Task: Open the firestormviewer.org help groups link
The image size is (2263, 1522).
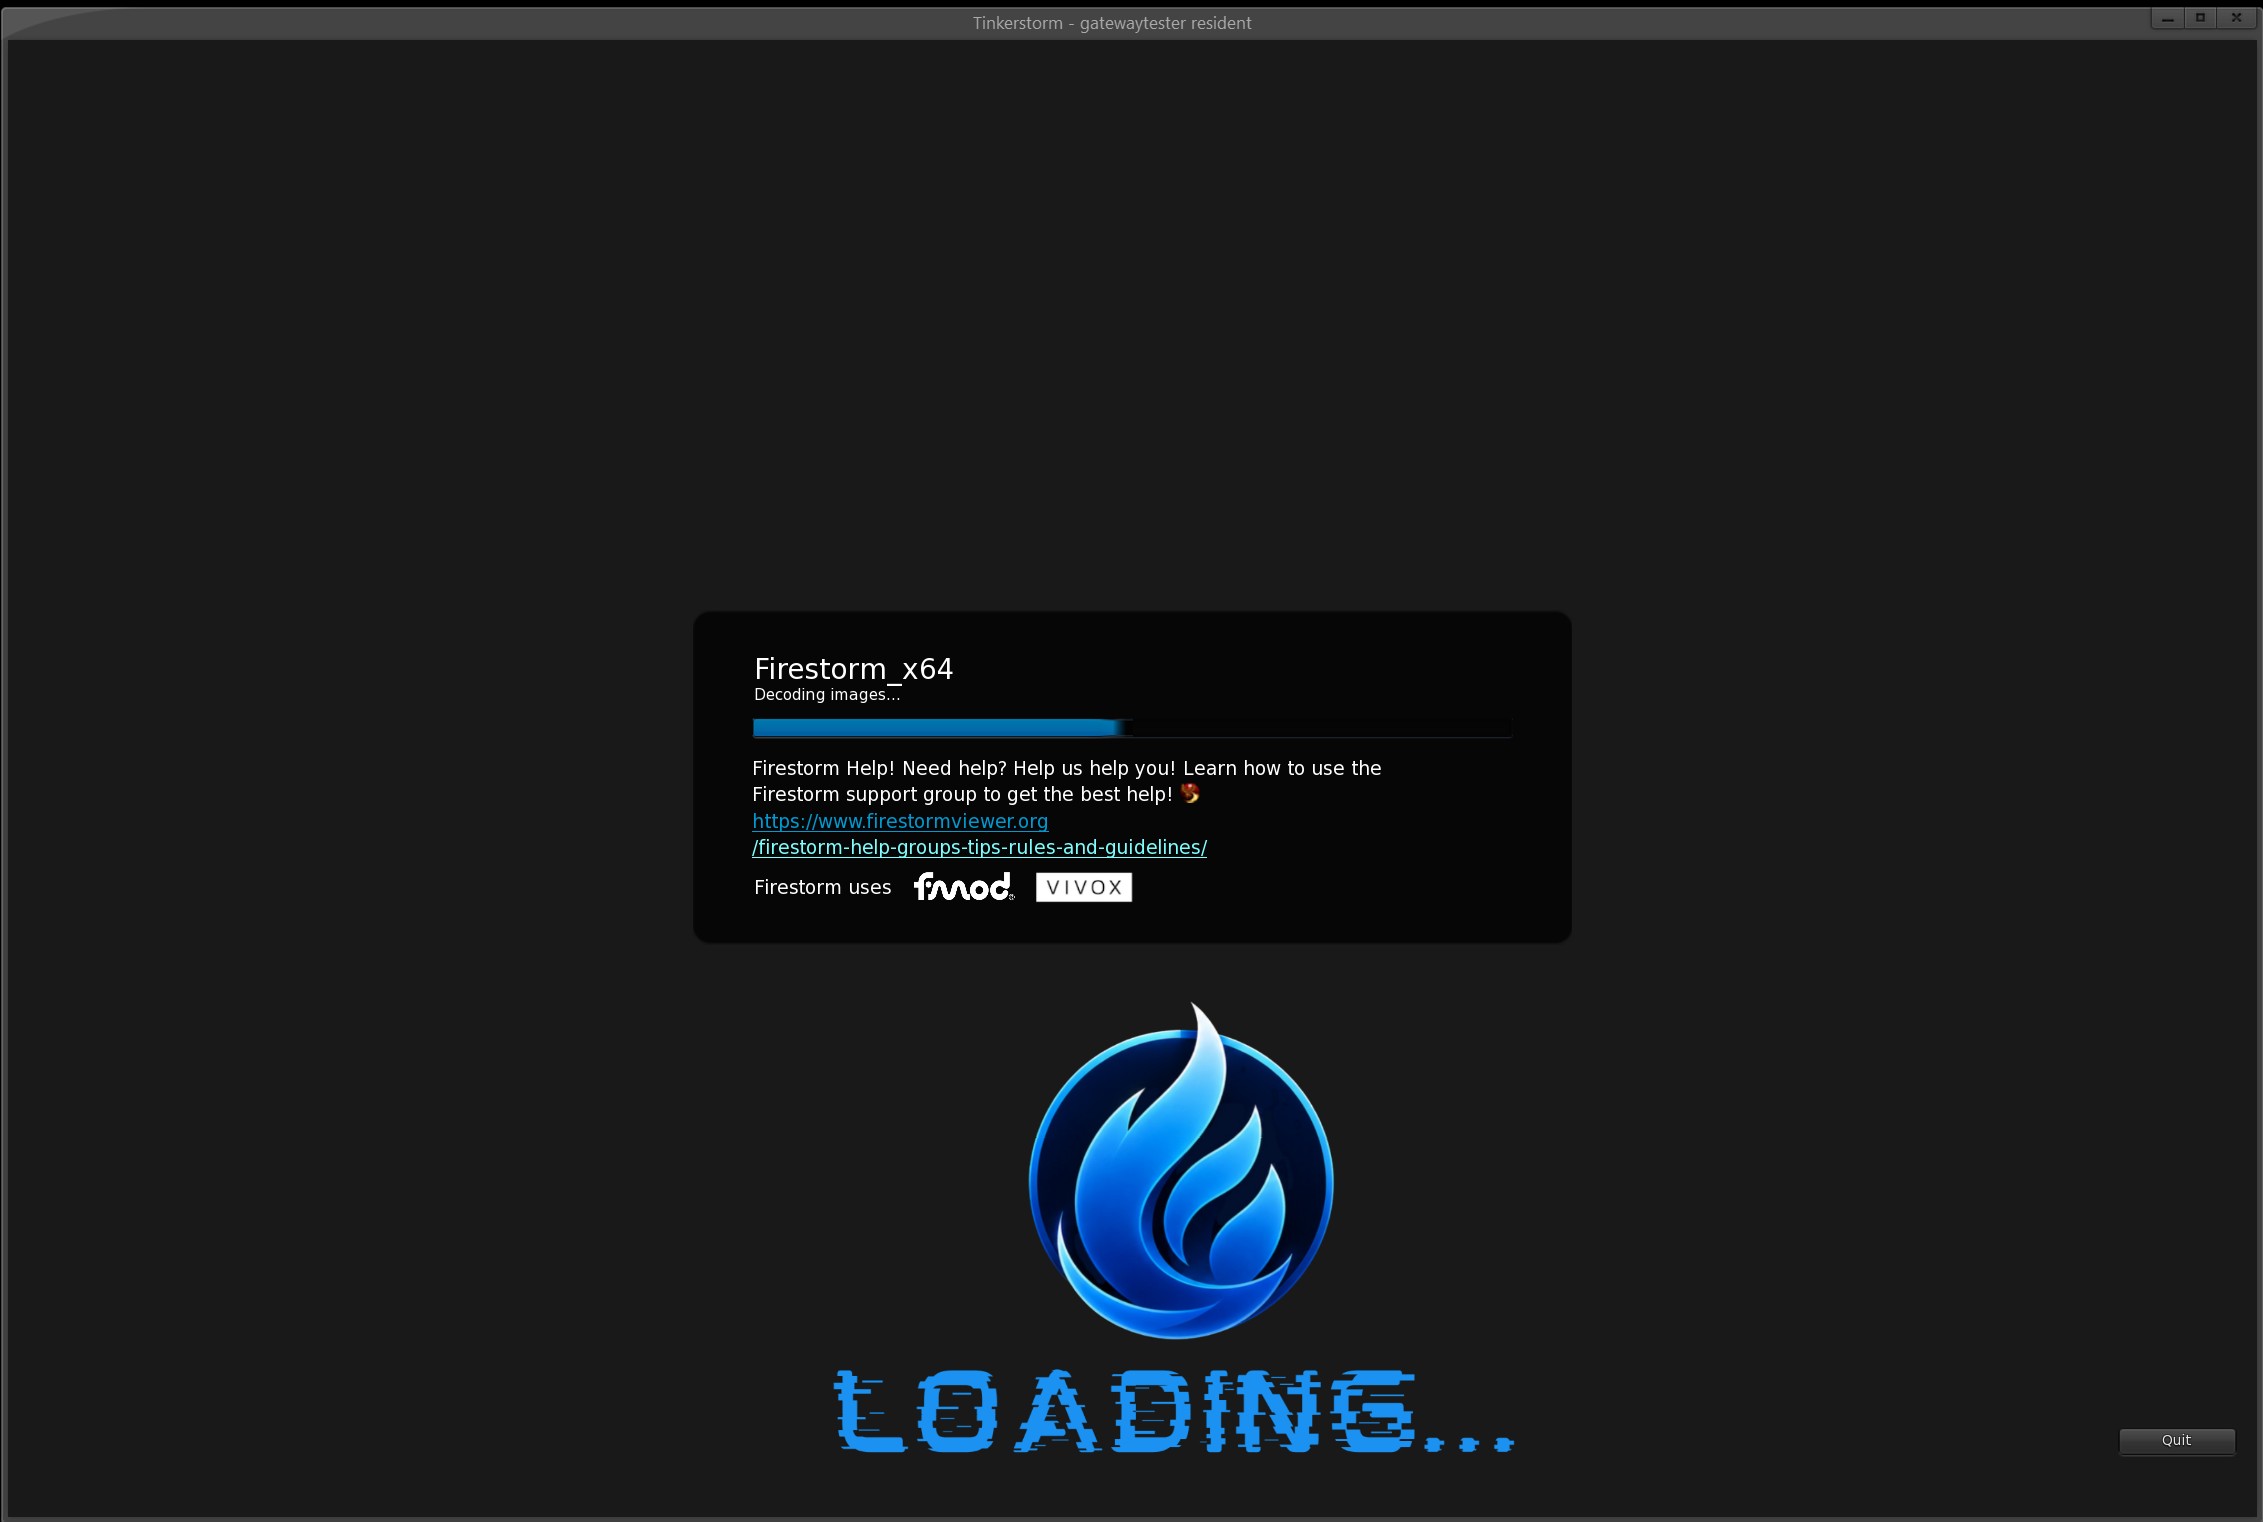Action: (979, 834)
